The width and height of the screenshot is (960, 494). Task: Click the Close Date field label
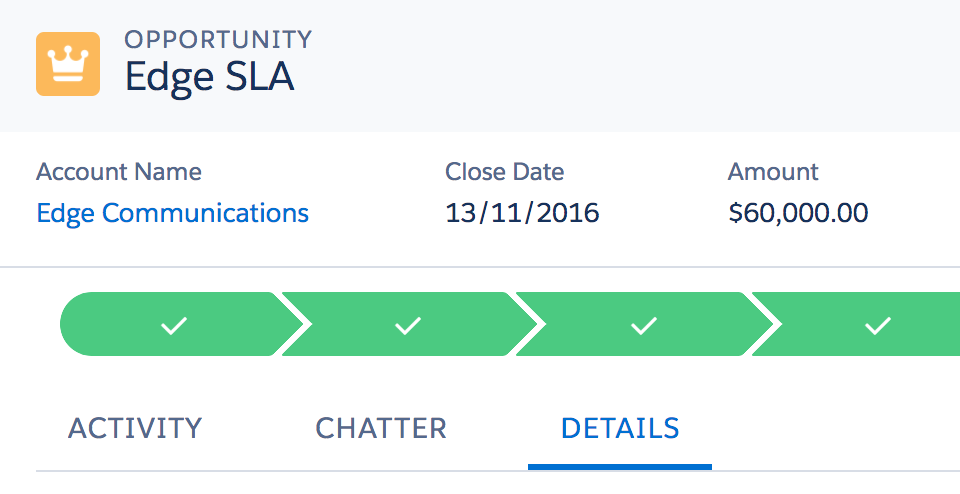(504, 172)
